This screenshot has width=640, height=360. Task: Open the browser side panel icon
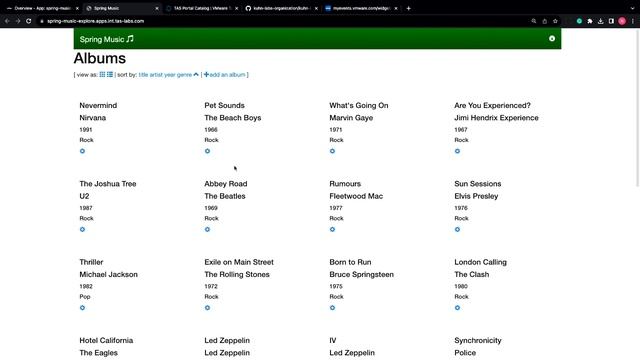pyautogui.click(x=611, y=21)
